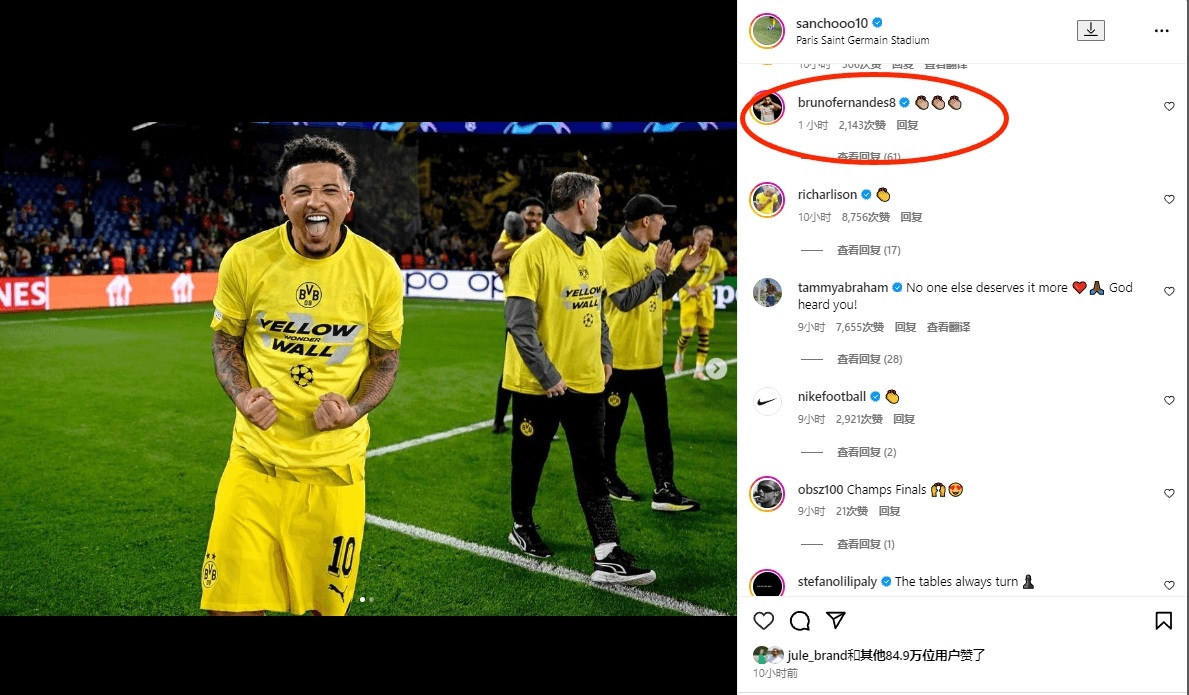Open nikefootball profile avatar
The width and height of the screenshot is (1189, 695).
coord(767,402)
